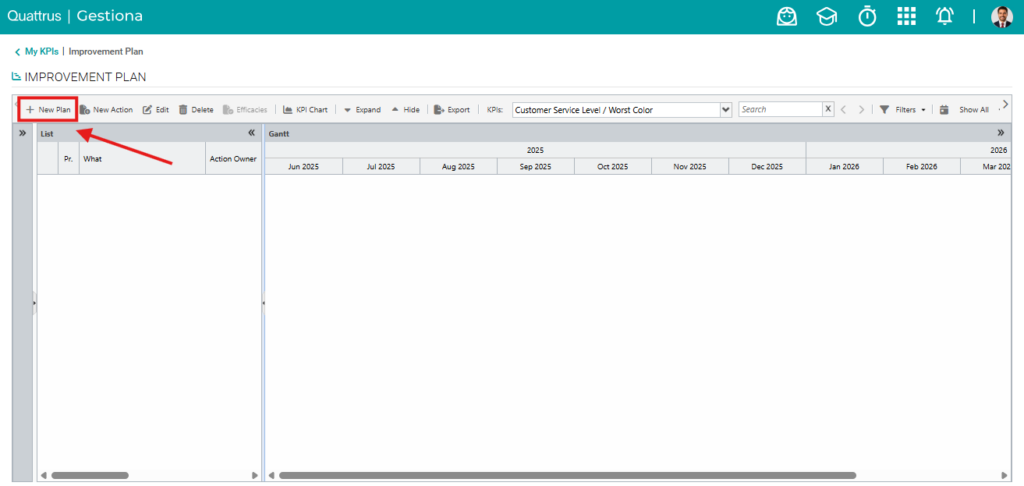Image resolution: width=1024 pixels, height=486 pixels.
Task: Click the Export toolbar button
Action: coord(452,110)
